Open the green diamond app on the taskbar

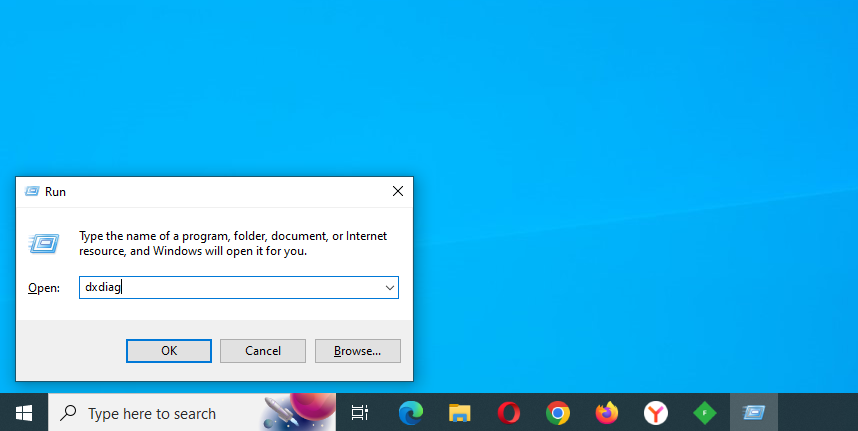pos(705,412)
